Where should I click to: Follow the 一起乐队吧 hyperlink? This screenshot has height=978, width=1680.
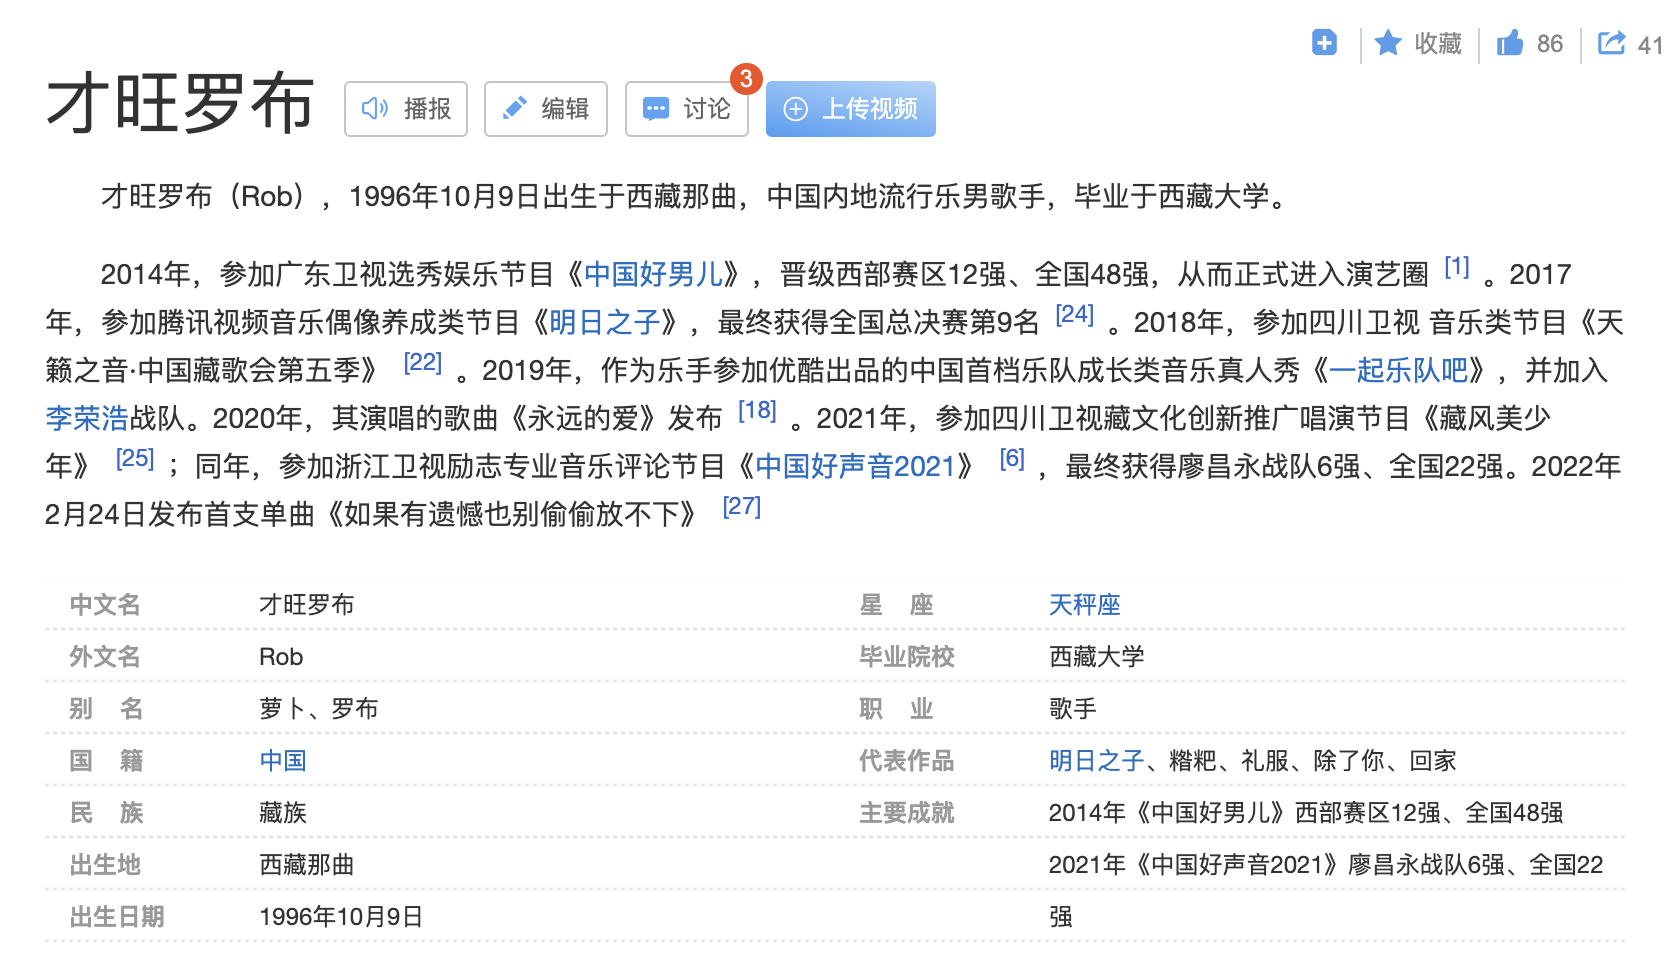(x=1398, y=370)
